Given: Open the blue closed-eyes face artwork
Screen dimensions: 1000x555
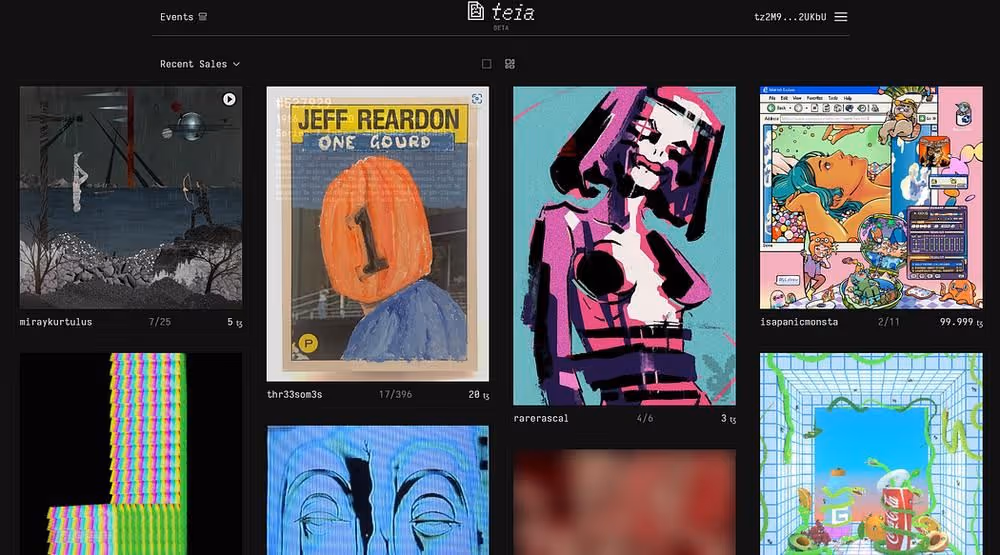Looking at the screenshot, I should click(378, 490).
